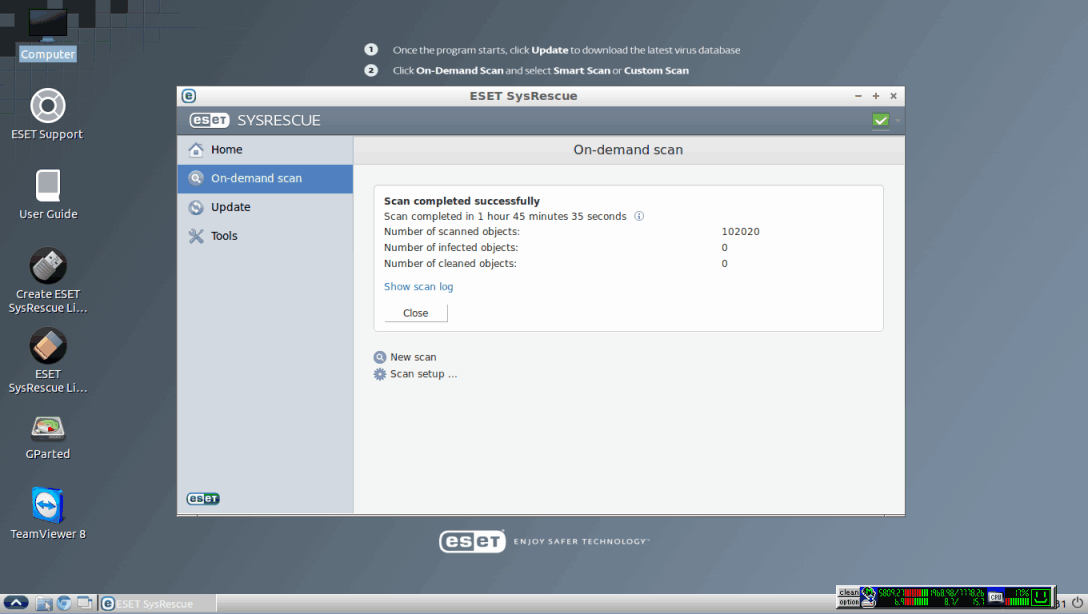
Task: Click the power button icon in tray
Action: (1077, 602)
